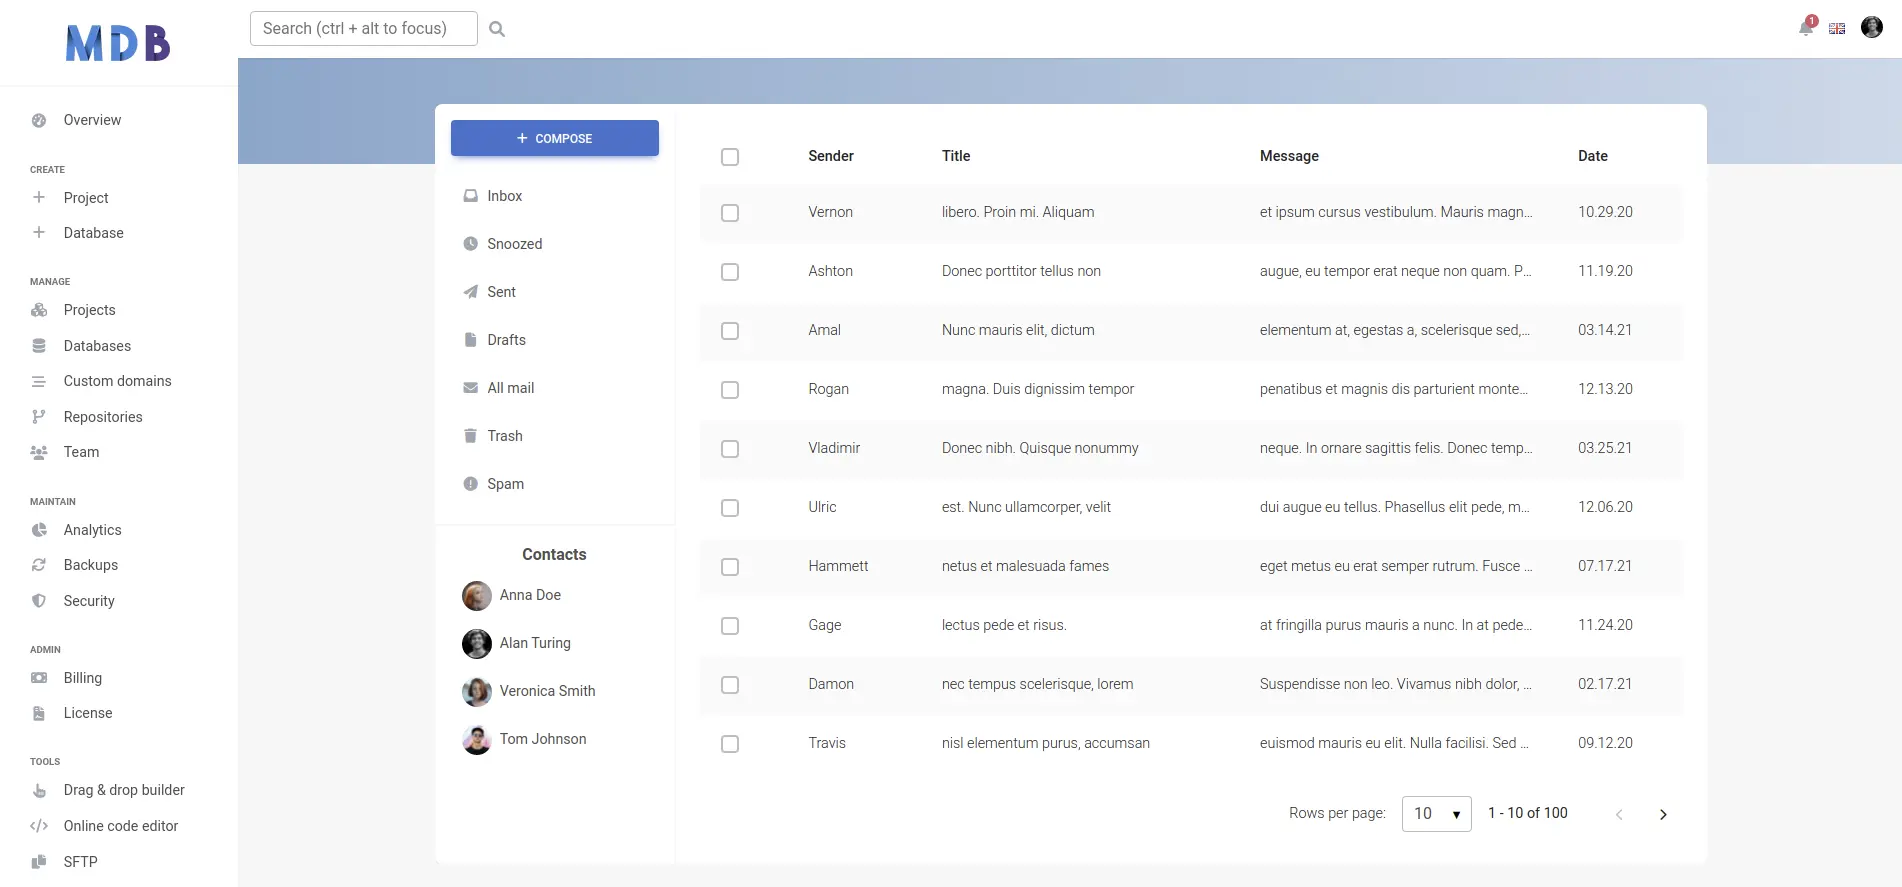Click the Security shield icon
The width and height of the screenshot is (1902, 887).
point(39,601)
